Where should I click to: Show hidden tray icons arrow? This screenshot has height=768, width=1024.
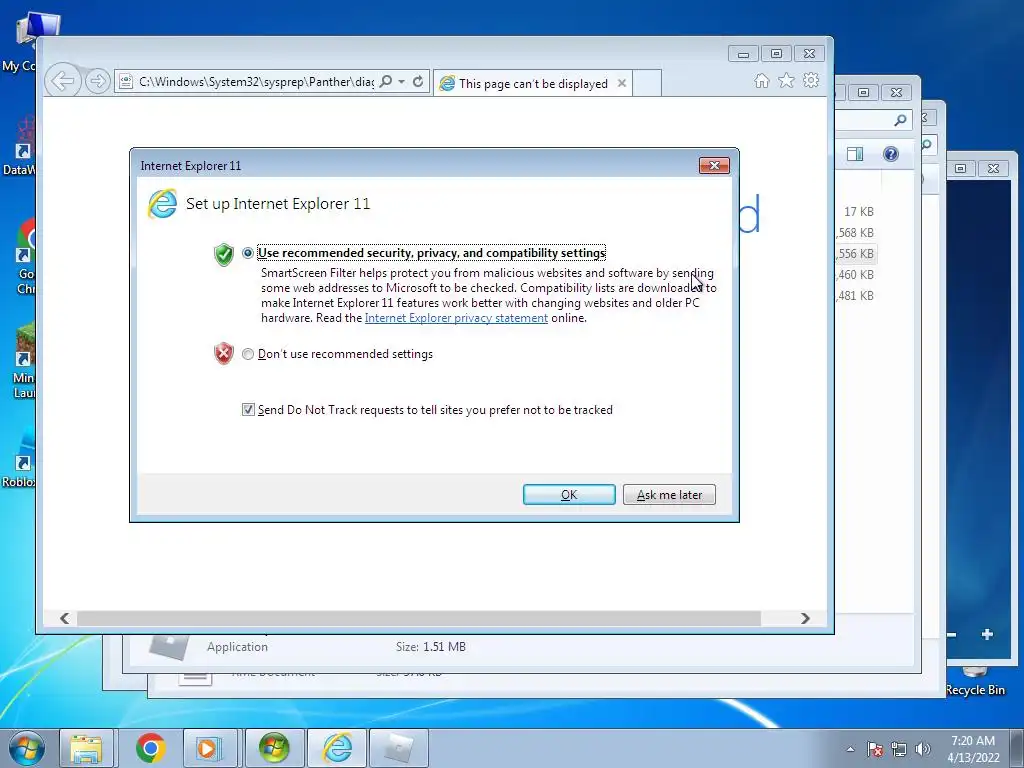tap(850, 749)
